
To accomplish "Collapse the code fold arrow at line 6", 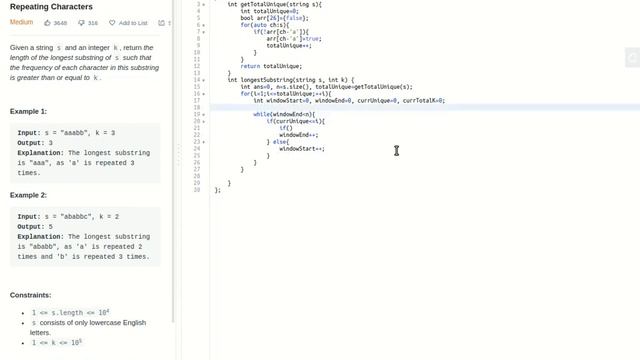I will pos(204,25).
